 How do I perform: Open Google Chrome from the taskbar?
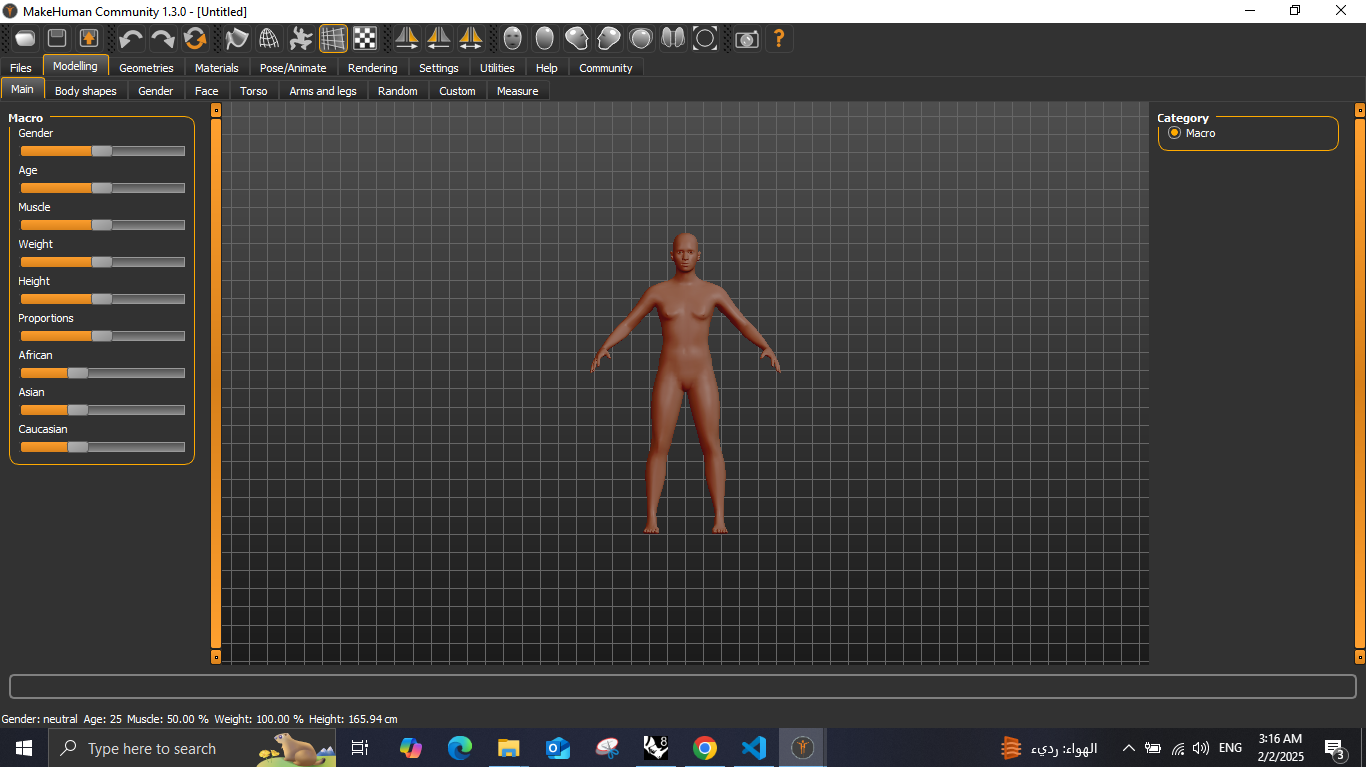[705, 748]
